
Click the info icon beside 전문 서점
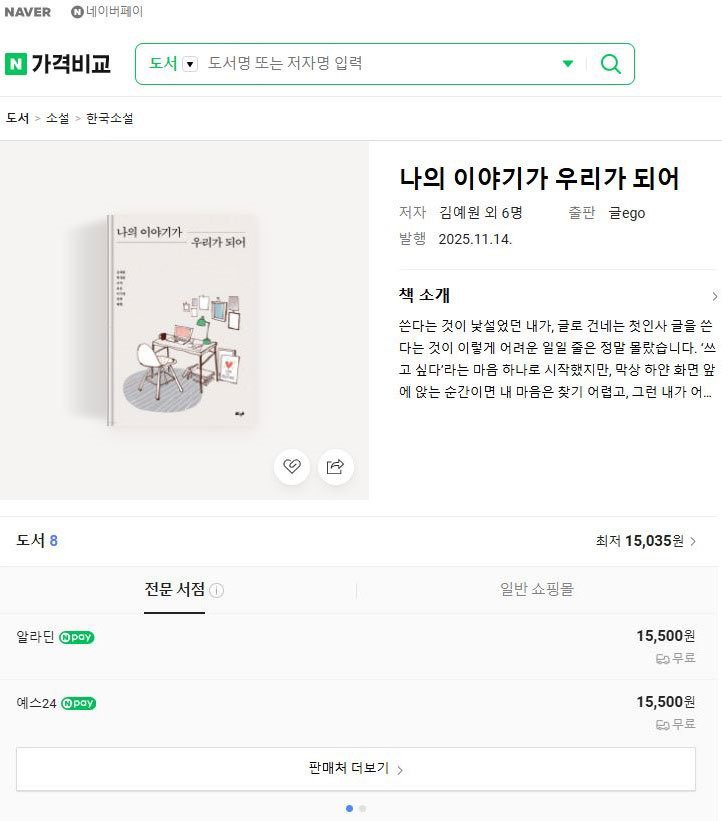point(217,590)
